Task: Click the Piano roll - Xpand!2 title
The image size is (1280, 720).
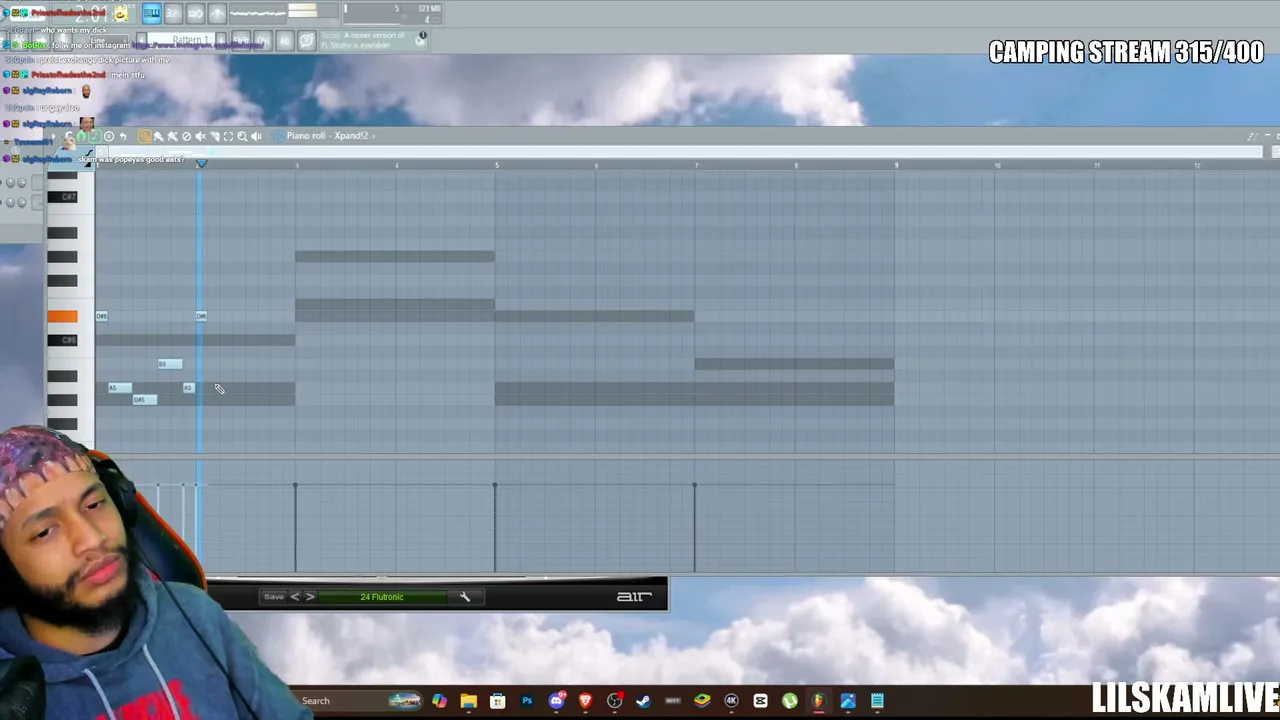Action: pyautogui.click(x=327, y=136)
